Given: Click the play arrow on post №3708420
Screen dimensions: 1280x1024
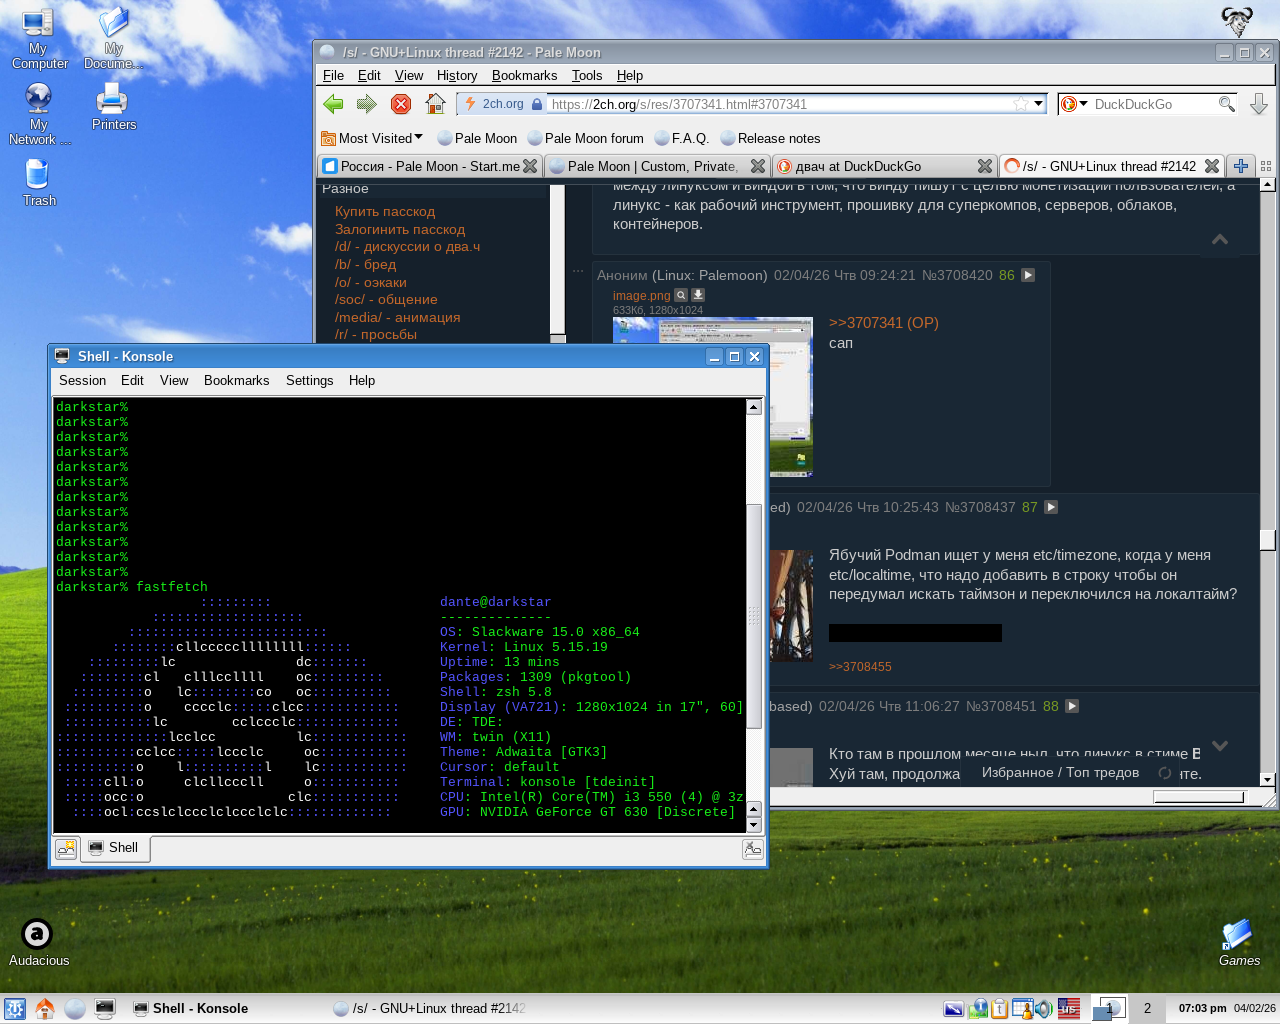Looking at the screenshot, I should (x=1028, y=275).
